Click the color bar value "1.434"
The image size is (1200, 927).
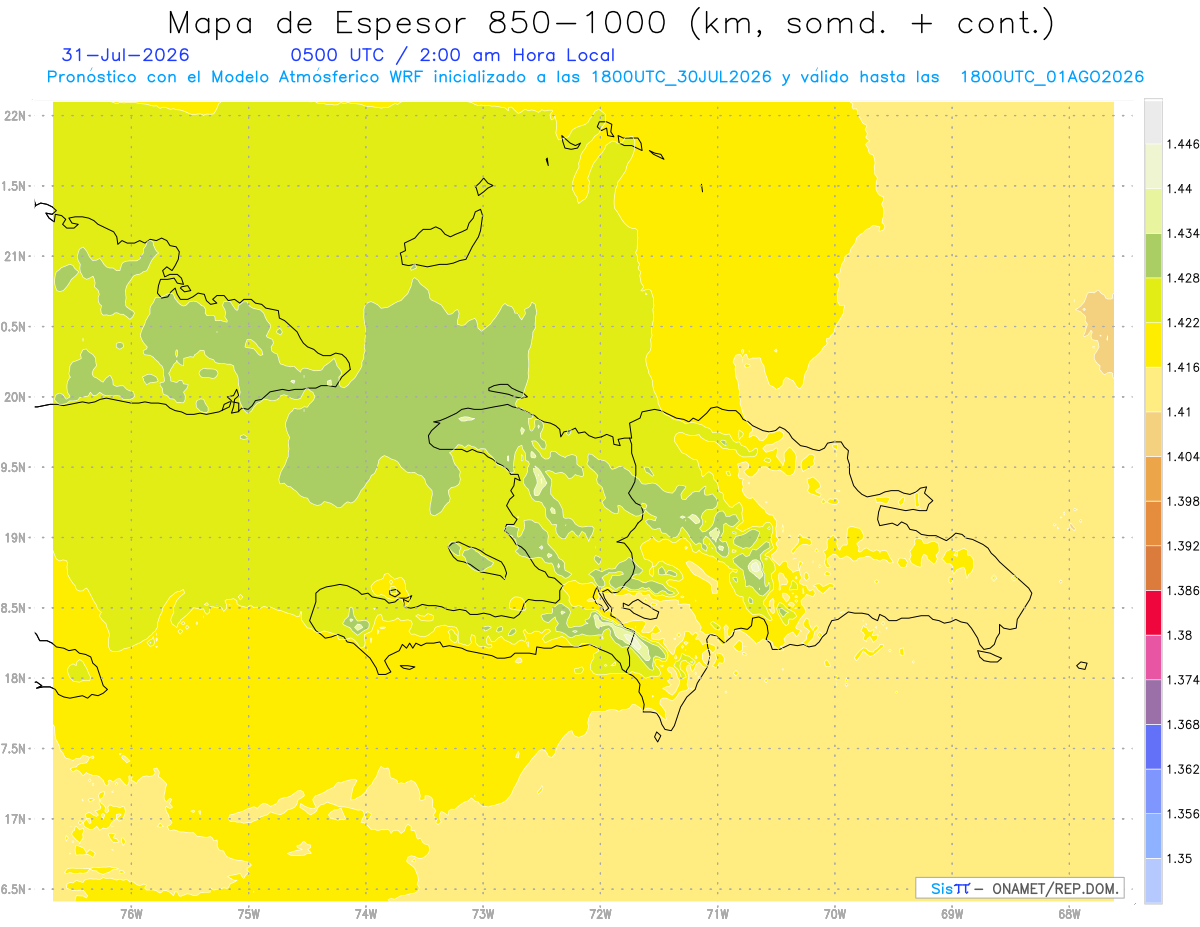pos(1184,233)
